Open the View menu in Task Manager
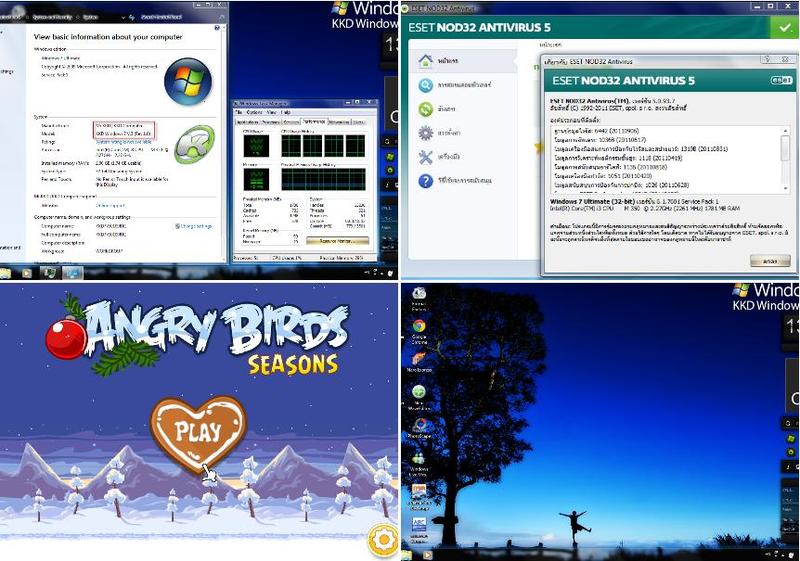 (x=271, y=112)
